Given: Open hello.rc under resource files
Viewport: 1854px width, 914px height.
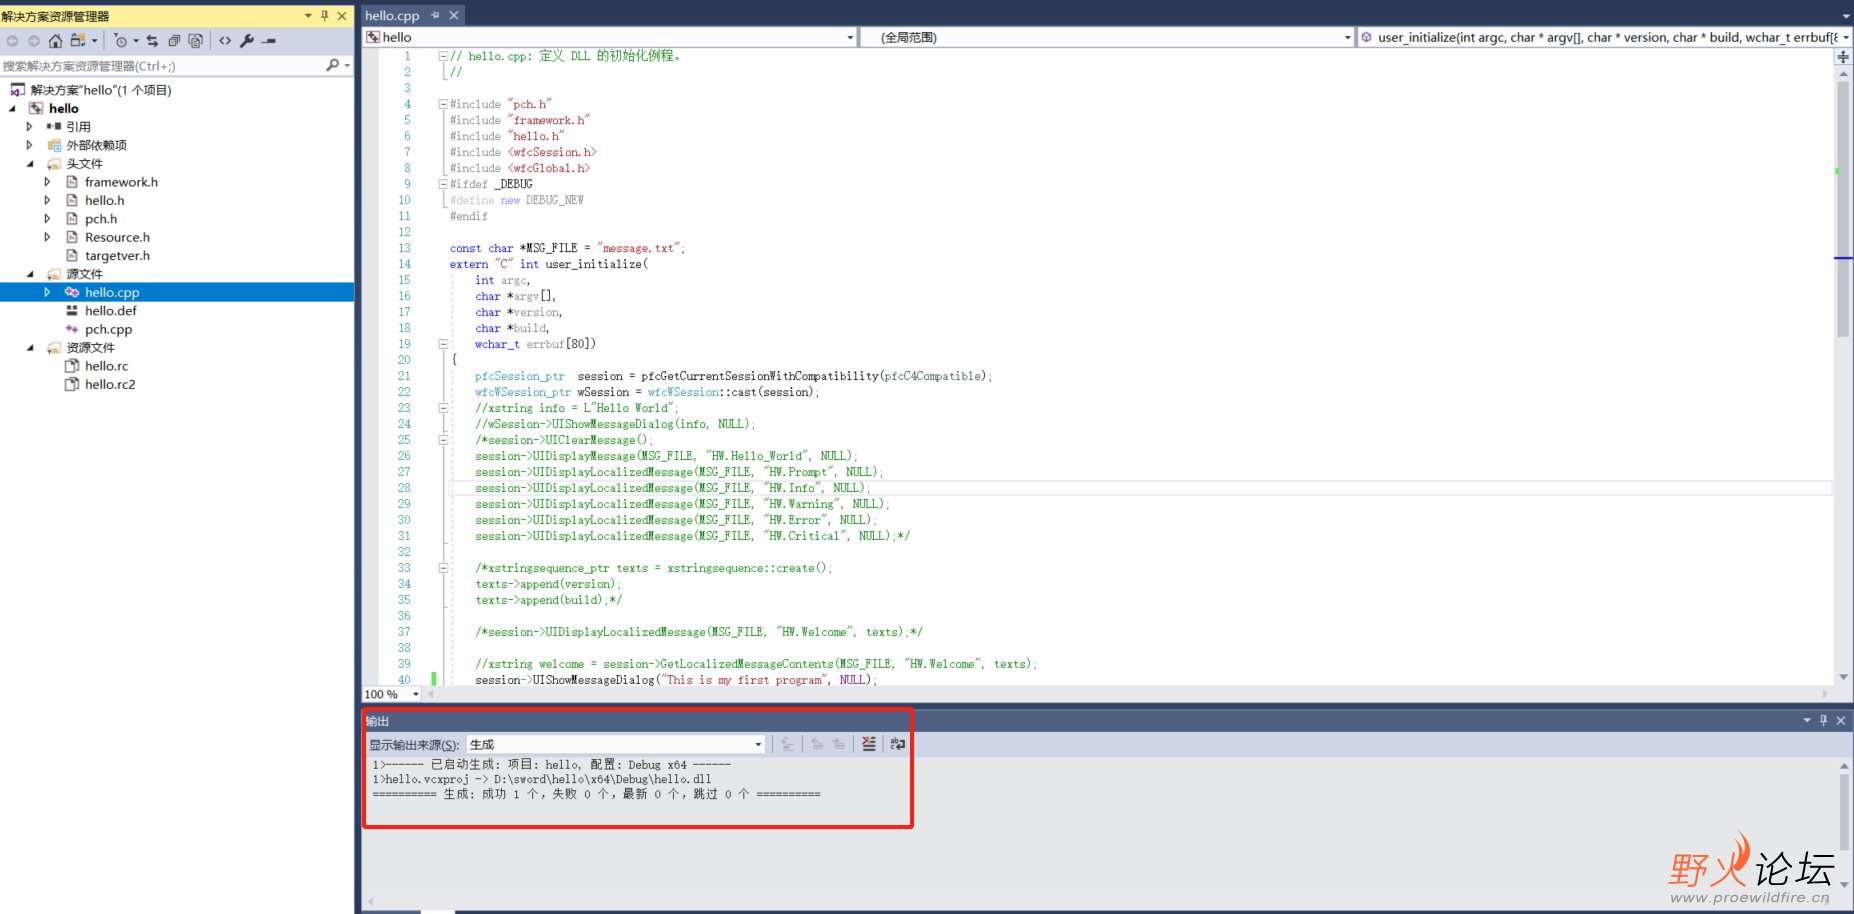Looking at the screenshot, I should pyautogui.click(x=106, y=366).
